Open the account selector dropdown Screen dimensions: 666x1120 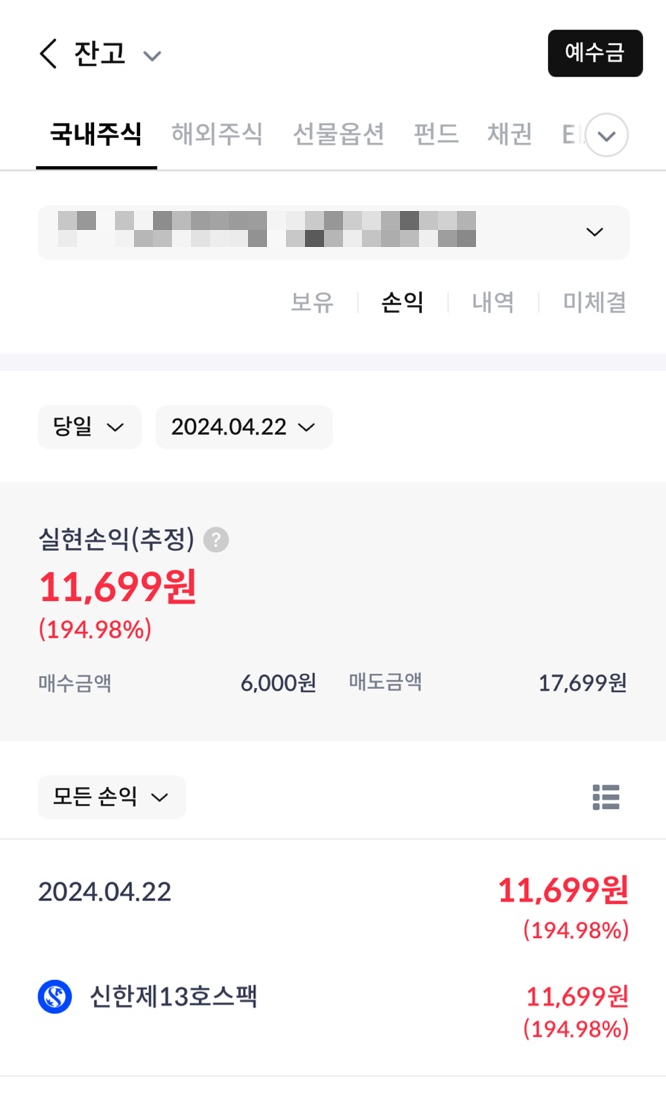(x=334, y=232)
